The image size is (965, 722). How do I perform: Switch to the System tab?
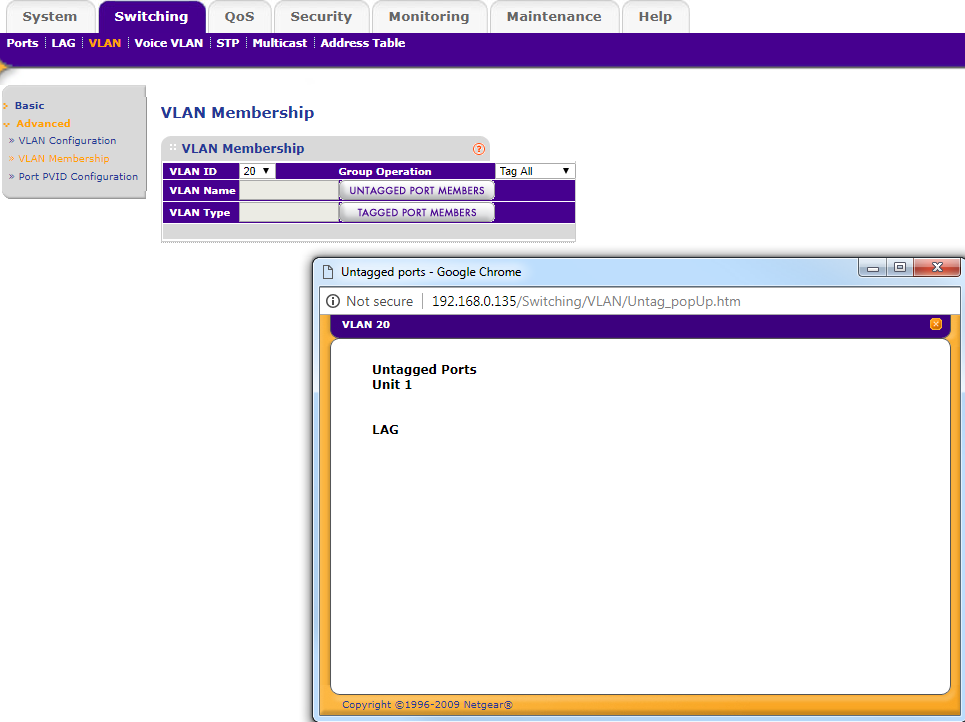pos(49,17)
